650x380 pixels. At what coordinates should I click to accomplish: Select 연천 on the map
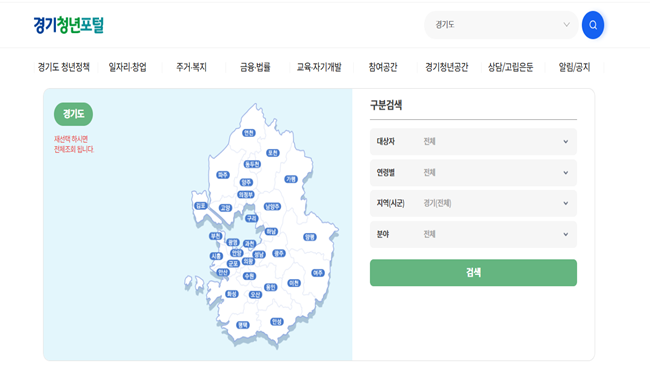(x=249, y=133)
